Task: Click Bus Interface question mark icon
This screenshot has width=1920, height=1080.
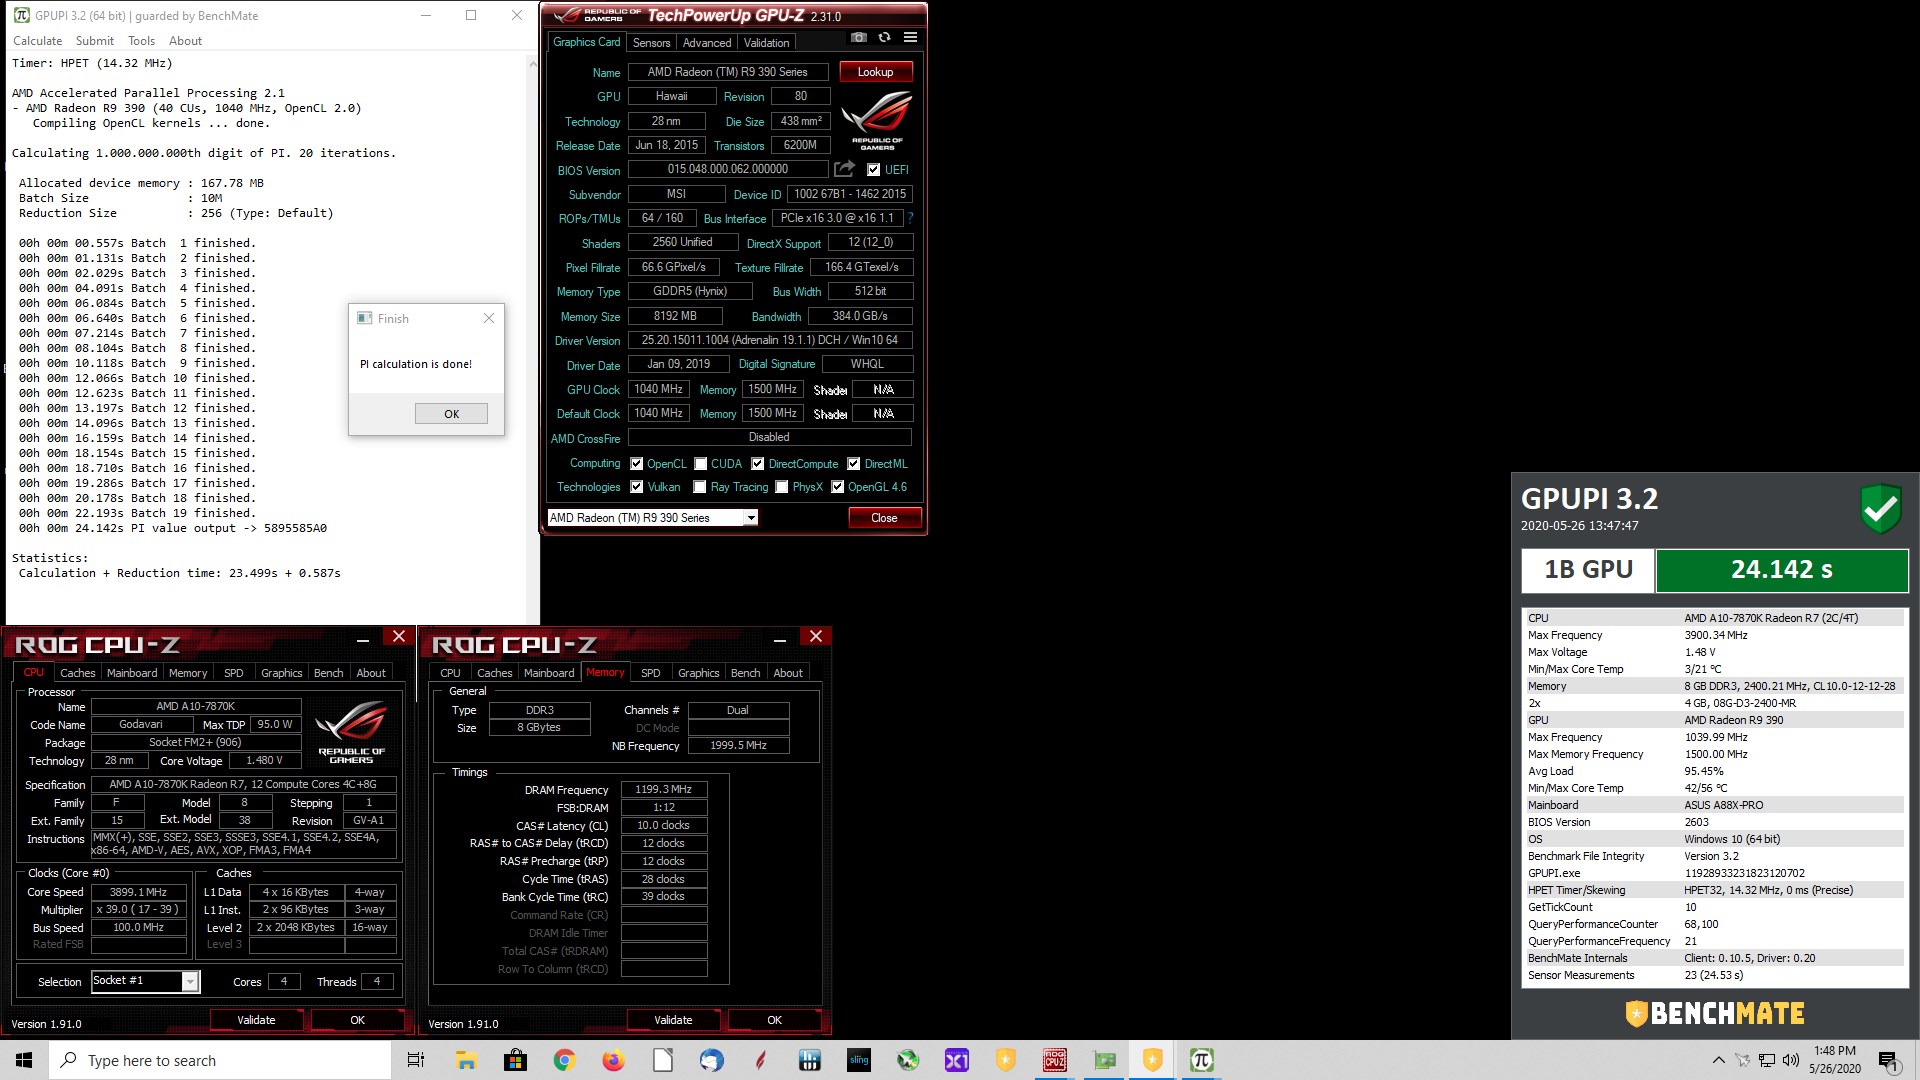Action: (910, 218)
